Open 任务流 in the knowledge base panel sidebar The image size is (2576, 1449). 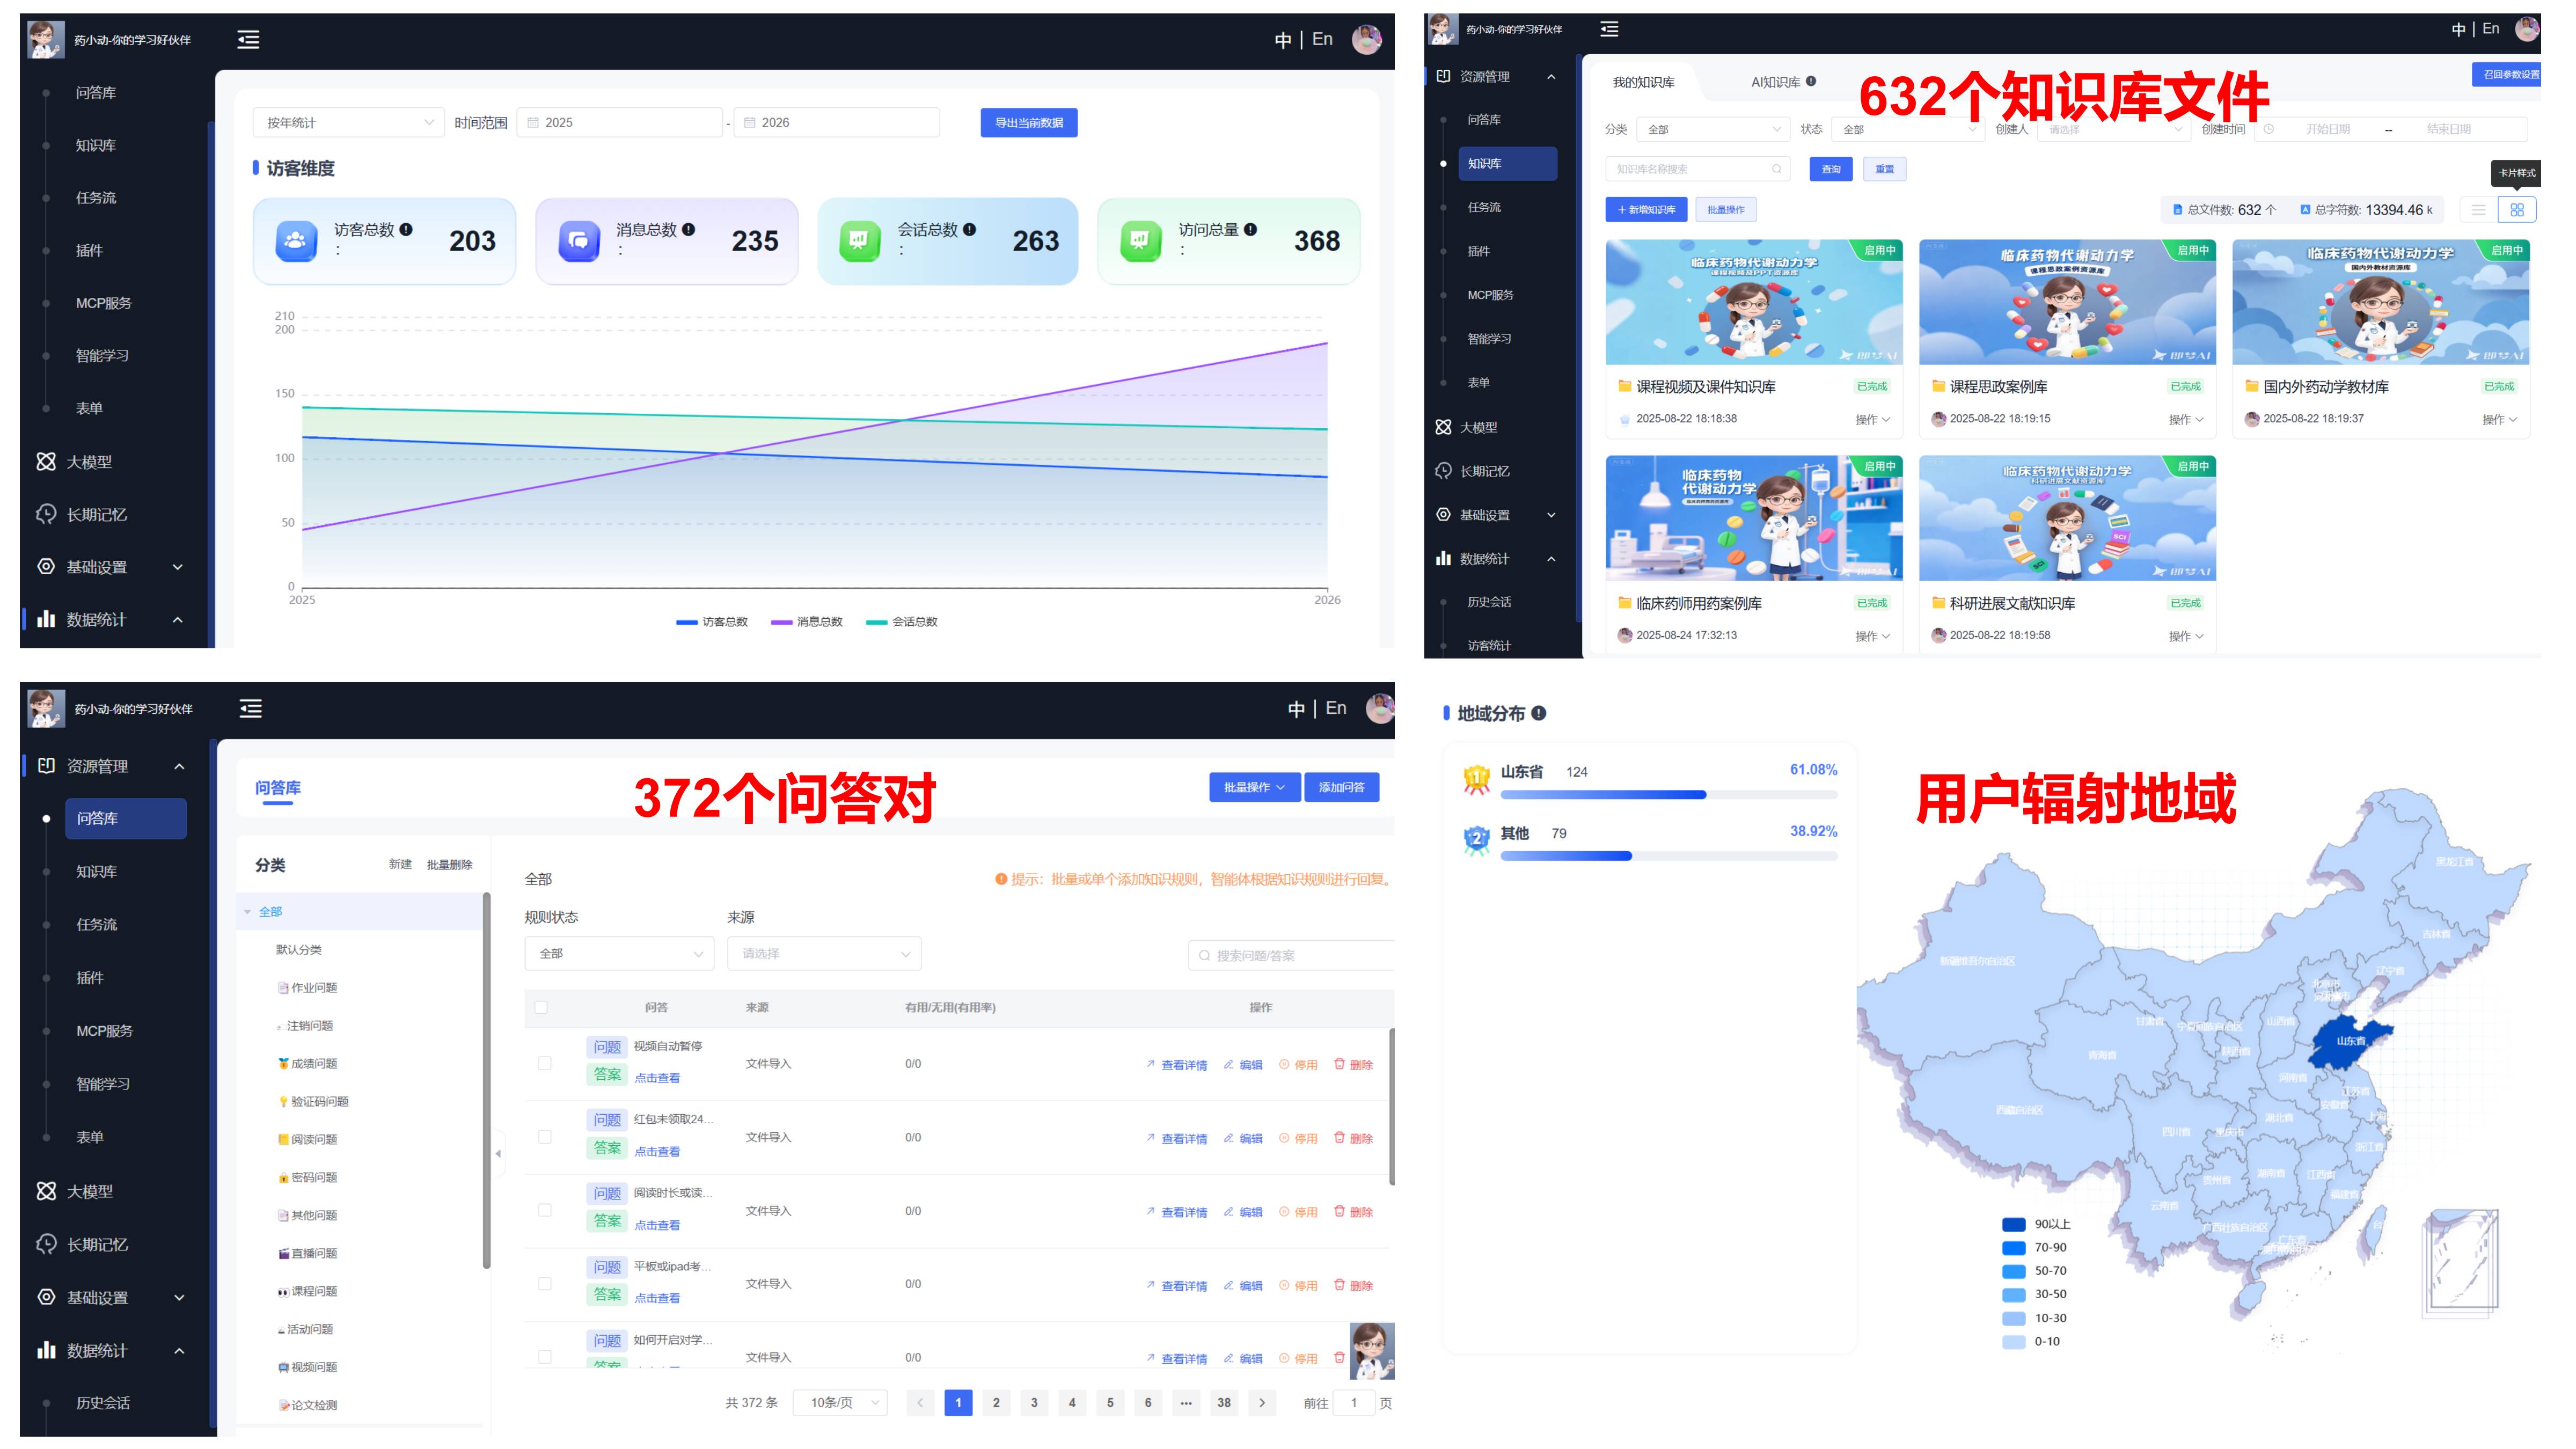click(x=1484, y=207)
